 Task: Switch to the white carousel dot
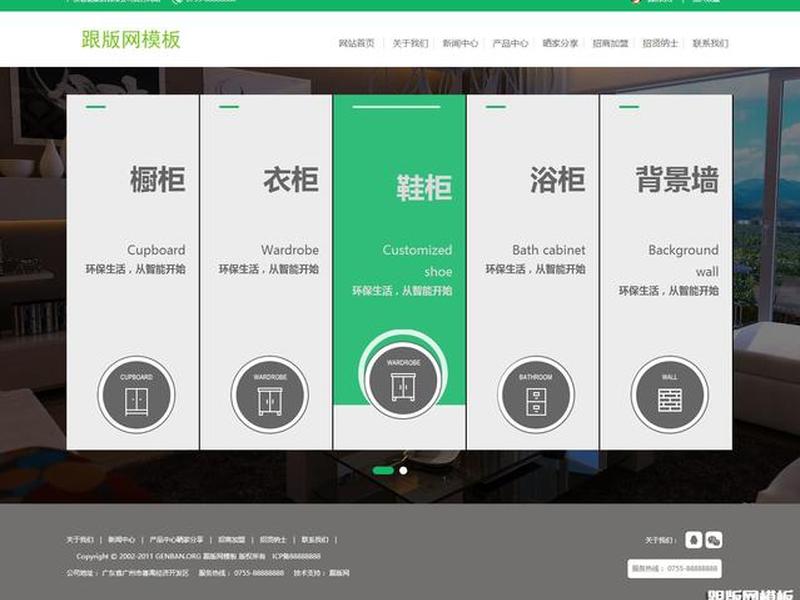point(403,470)
